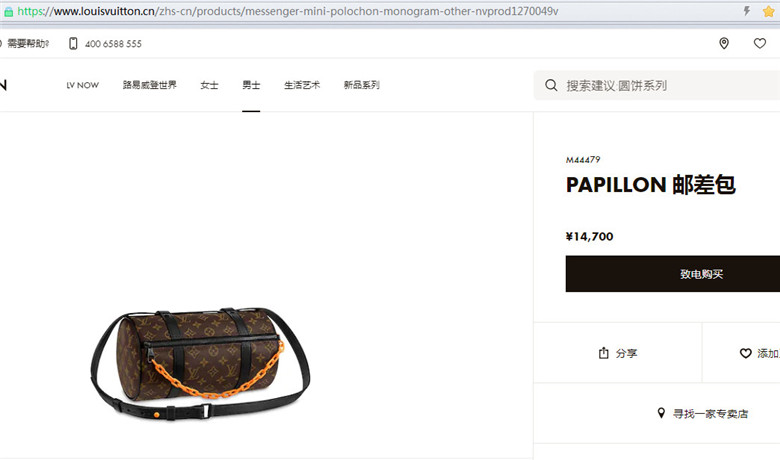Click the share icon next to 分享
Viewport: 780px width, 460px height.
pyautogui.click(x=603, y=353)
